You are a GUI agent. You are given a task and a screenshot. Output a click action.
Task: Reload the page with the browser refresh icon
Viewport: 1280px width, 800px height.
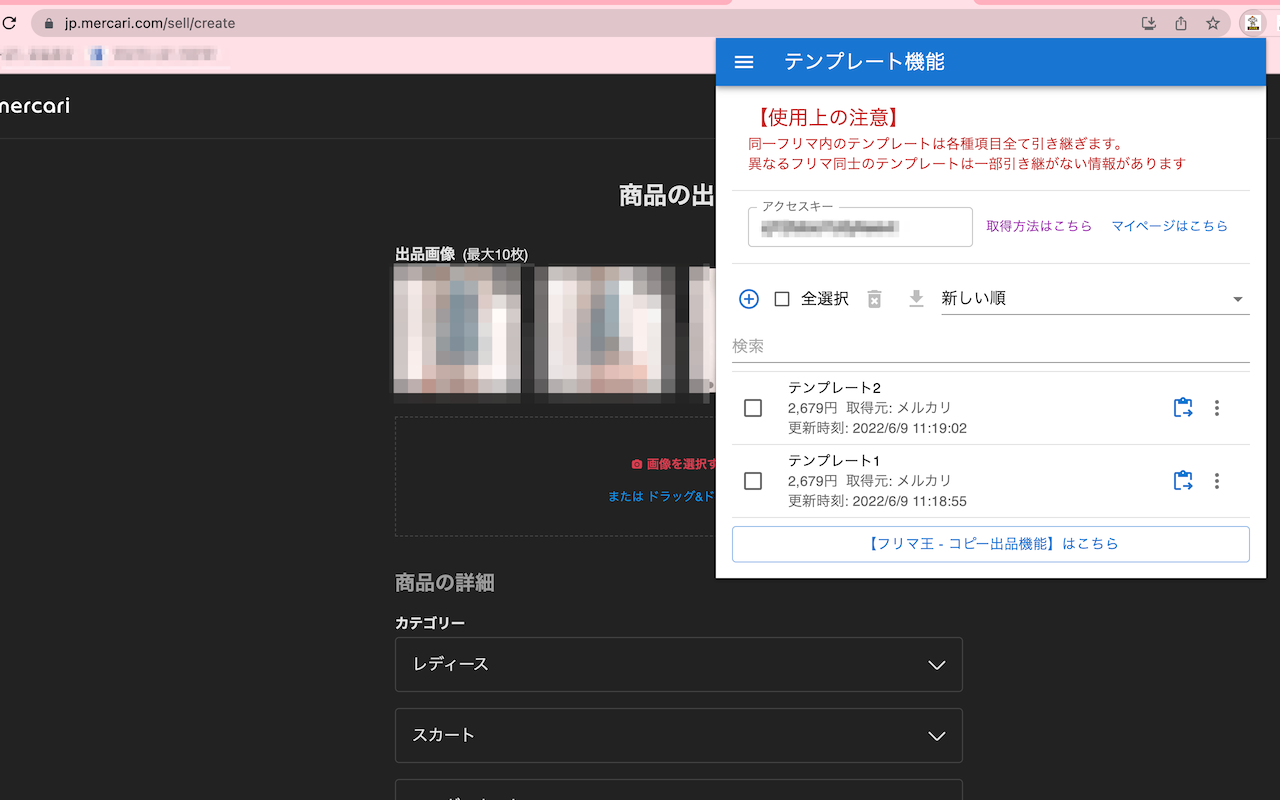[8, 23]
